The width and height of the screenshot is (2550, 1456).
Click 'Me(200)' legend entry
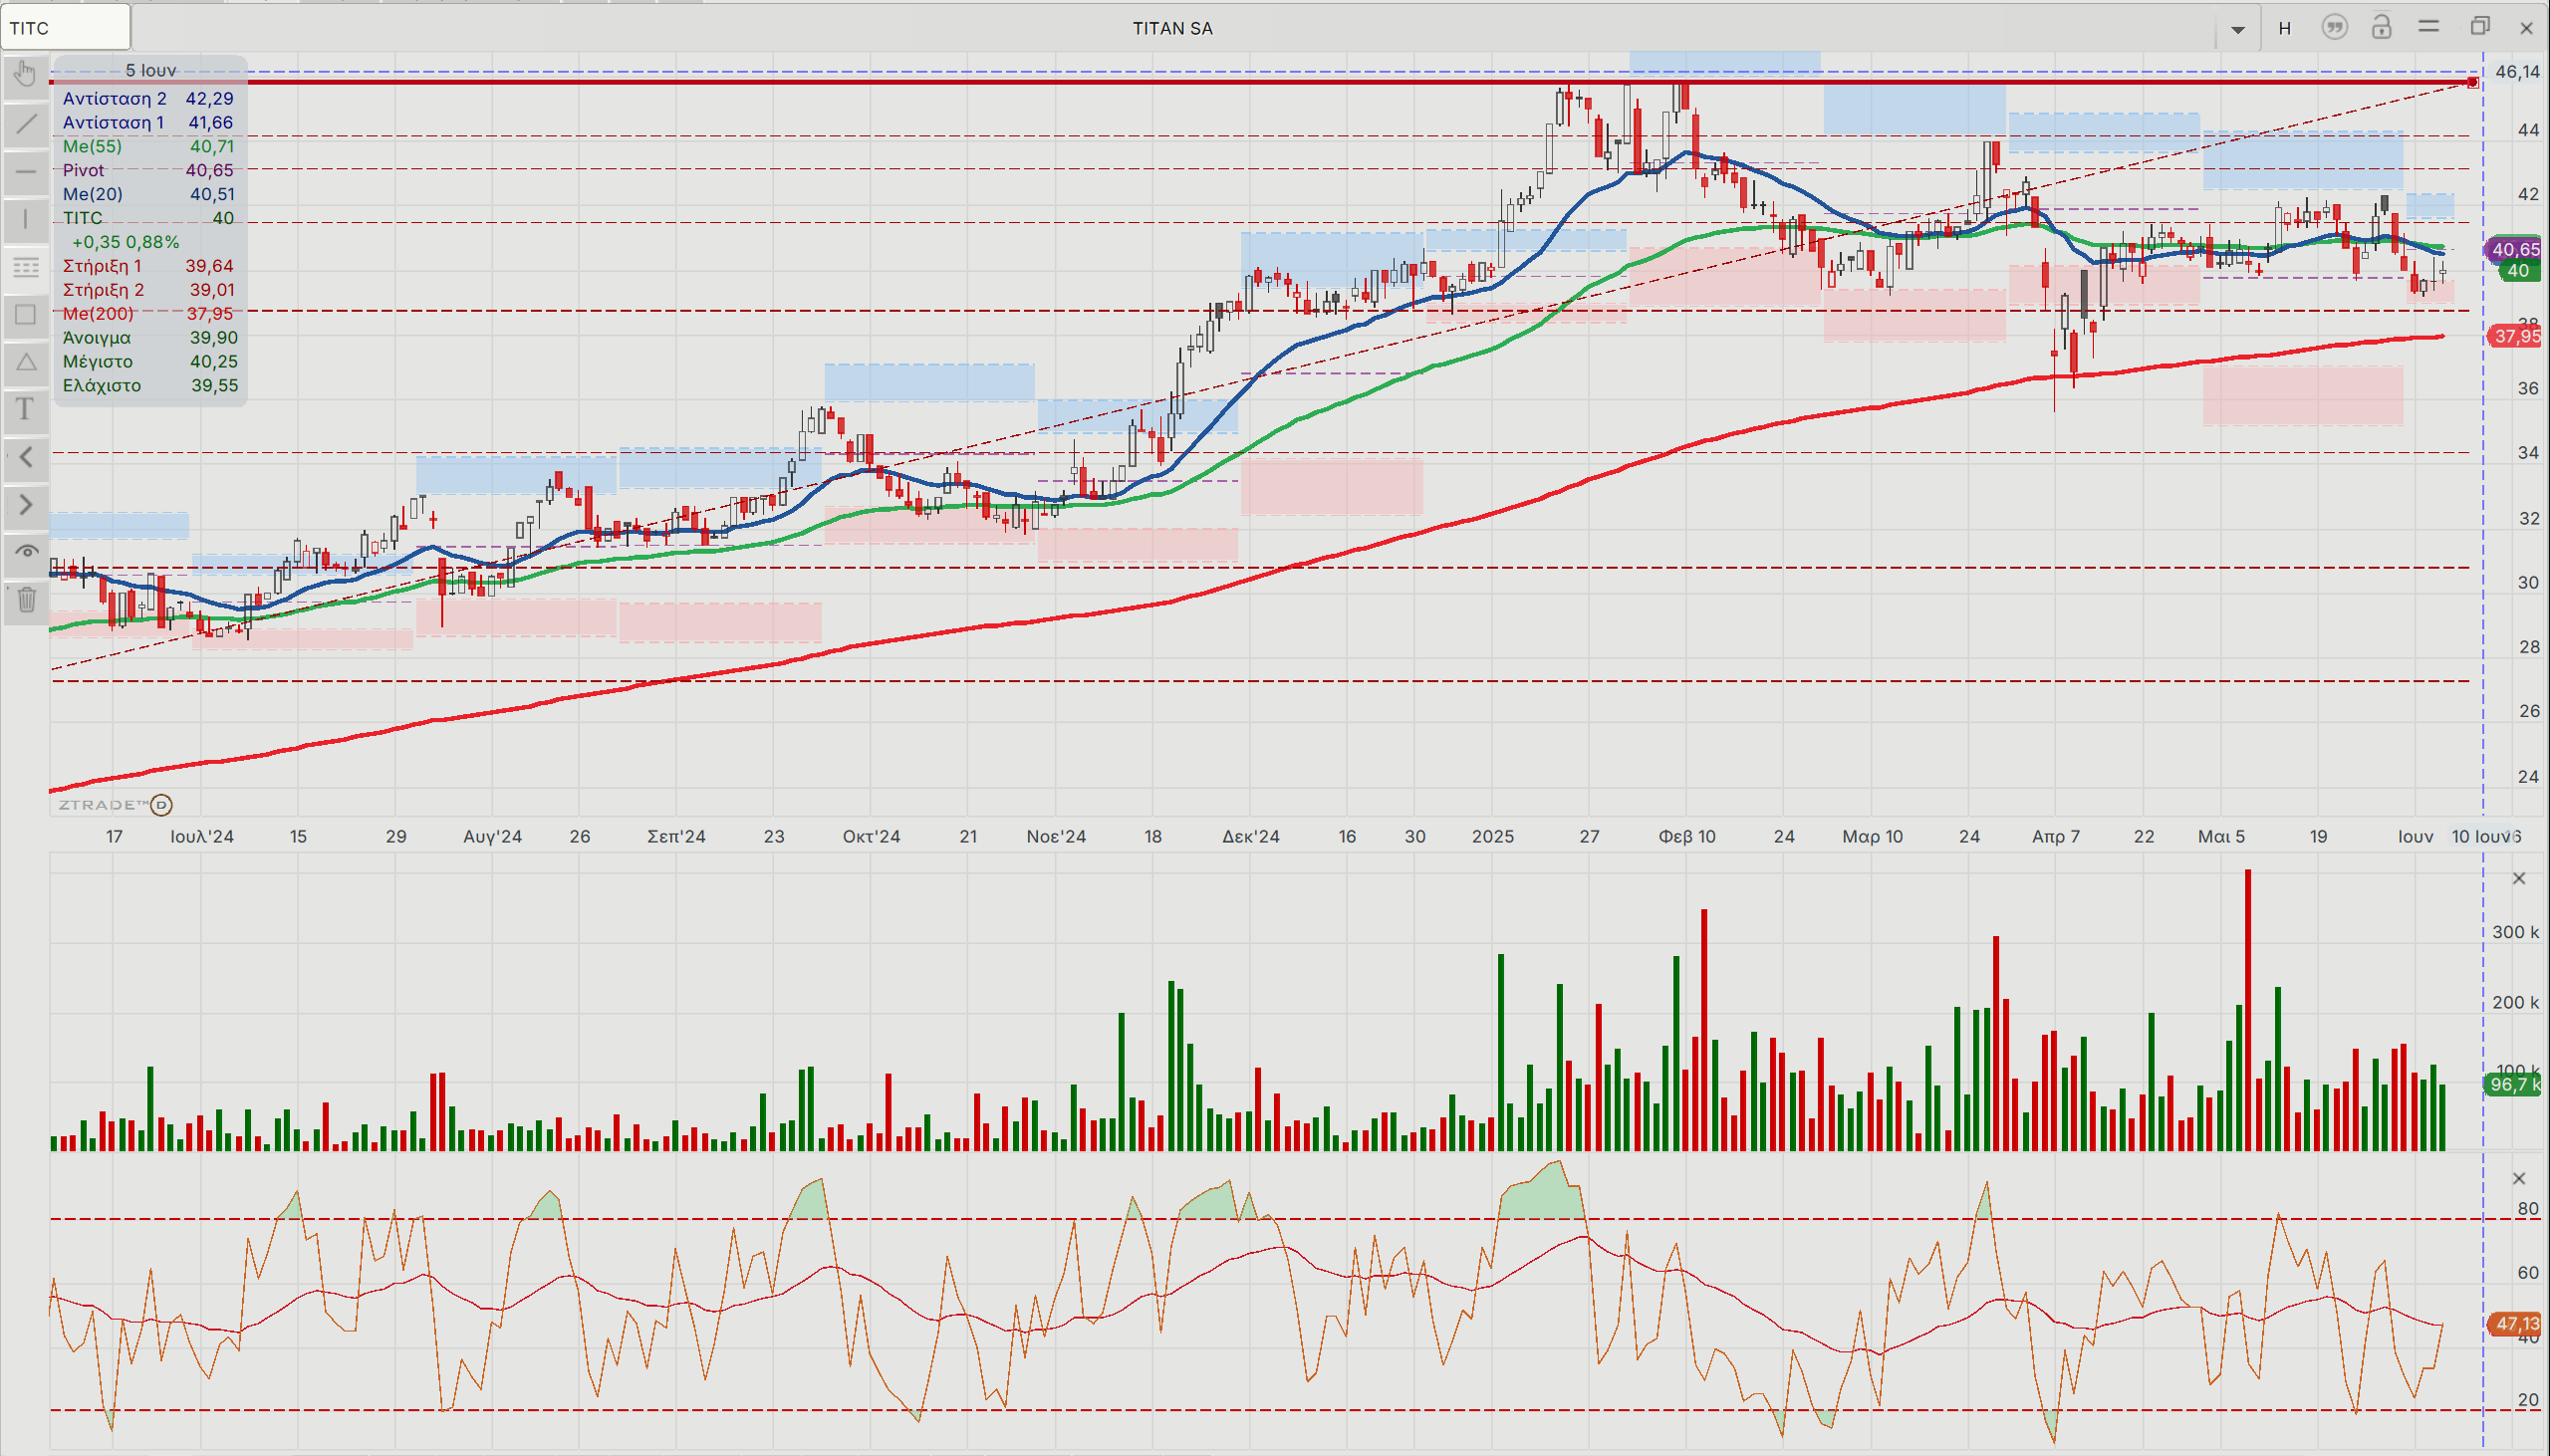point(148,313)
